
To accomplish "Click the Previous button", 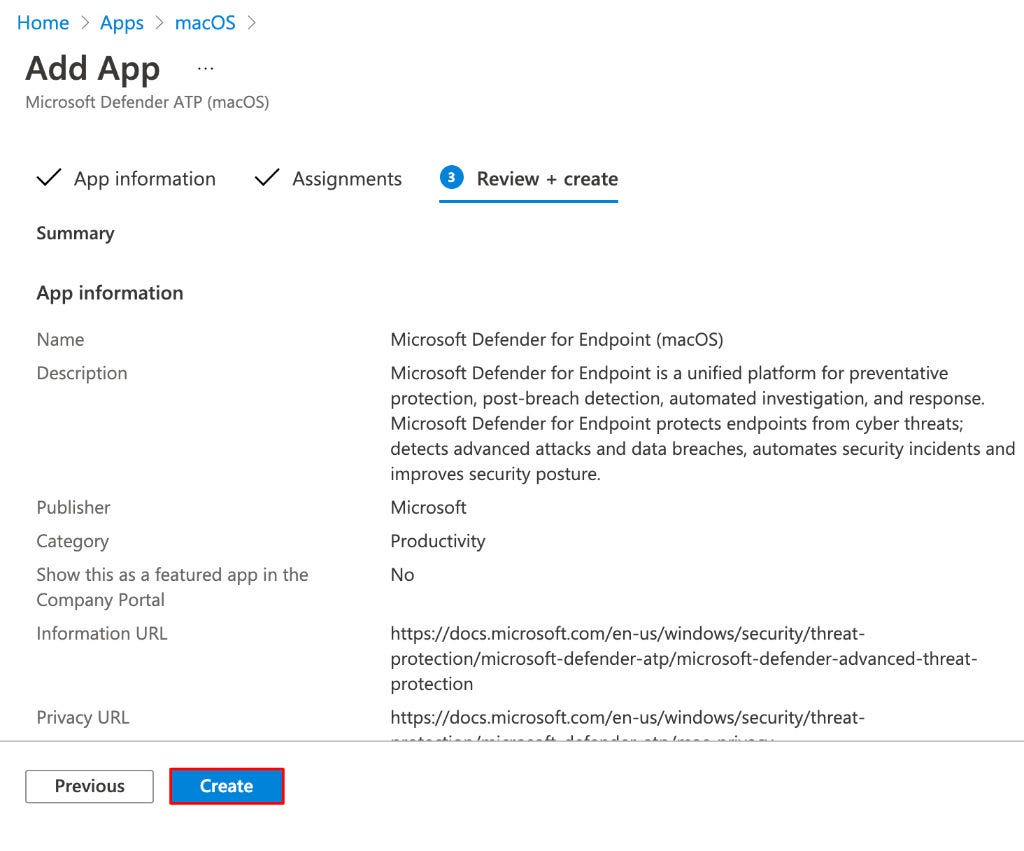I will pyautogui.click(x=89, y=786).
